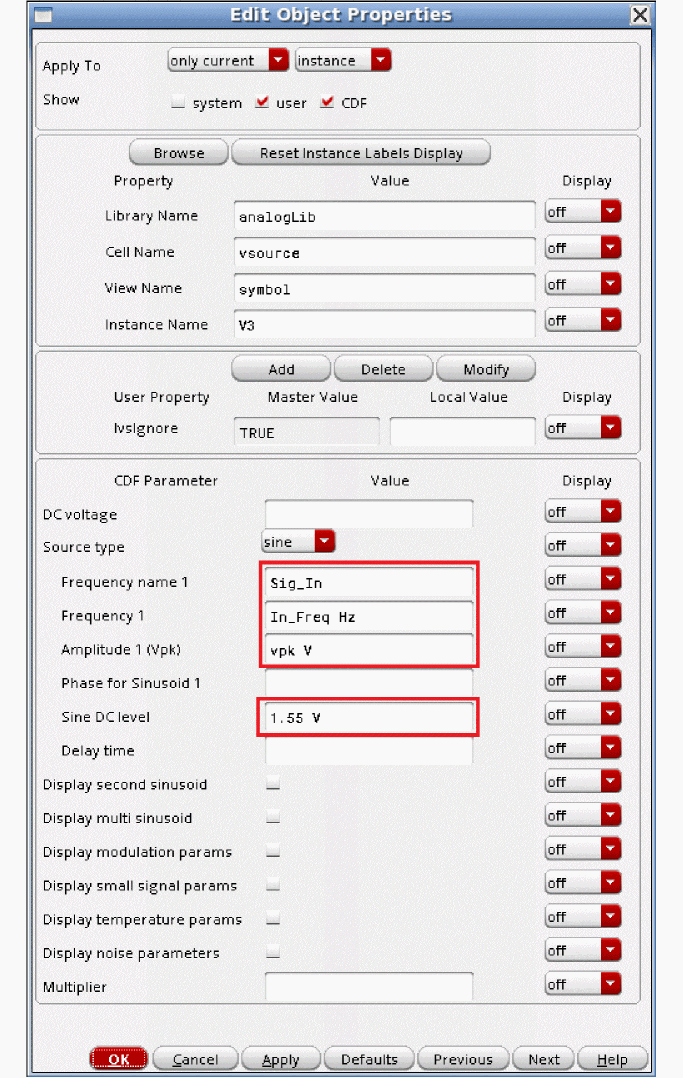Click the Modify user property button

coord(486,369)
